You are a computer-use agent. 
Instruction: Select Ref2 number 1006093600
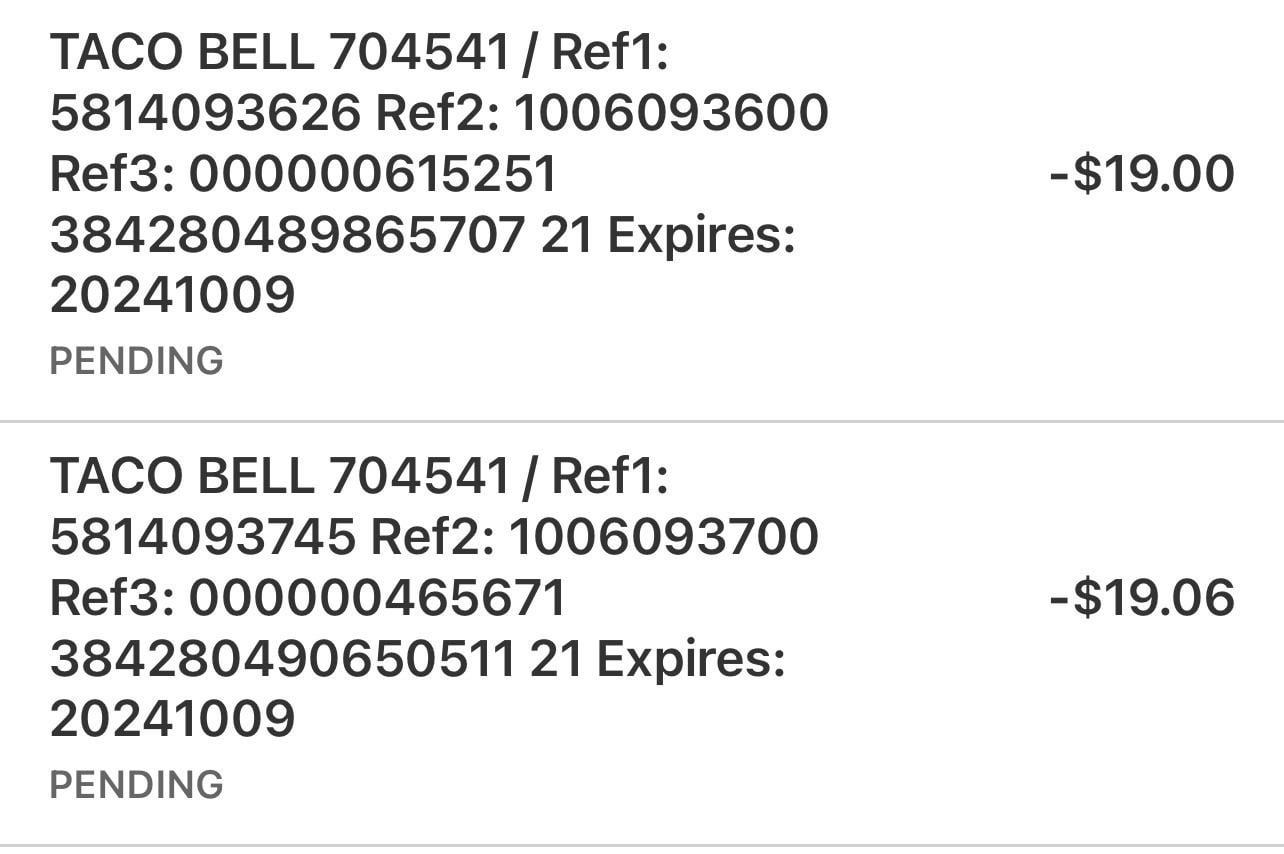click(x=670, y=113)
